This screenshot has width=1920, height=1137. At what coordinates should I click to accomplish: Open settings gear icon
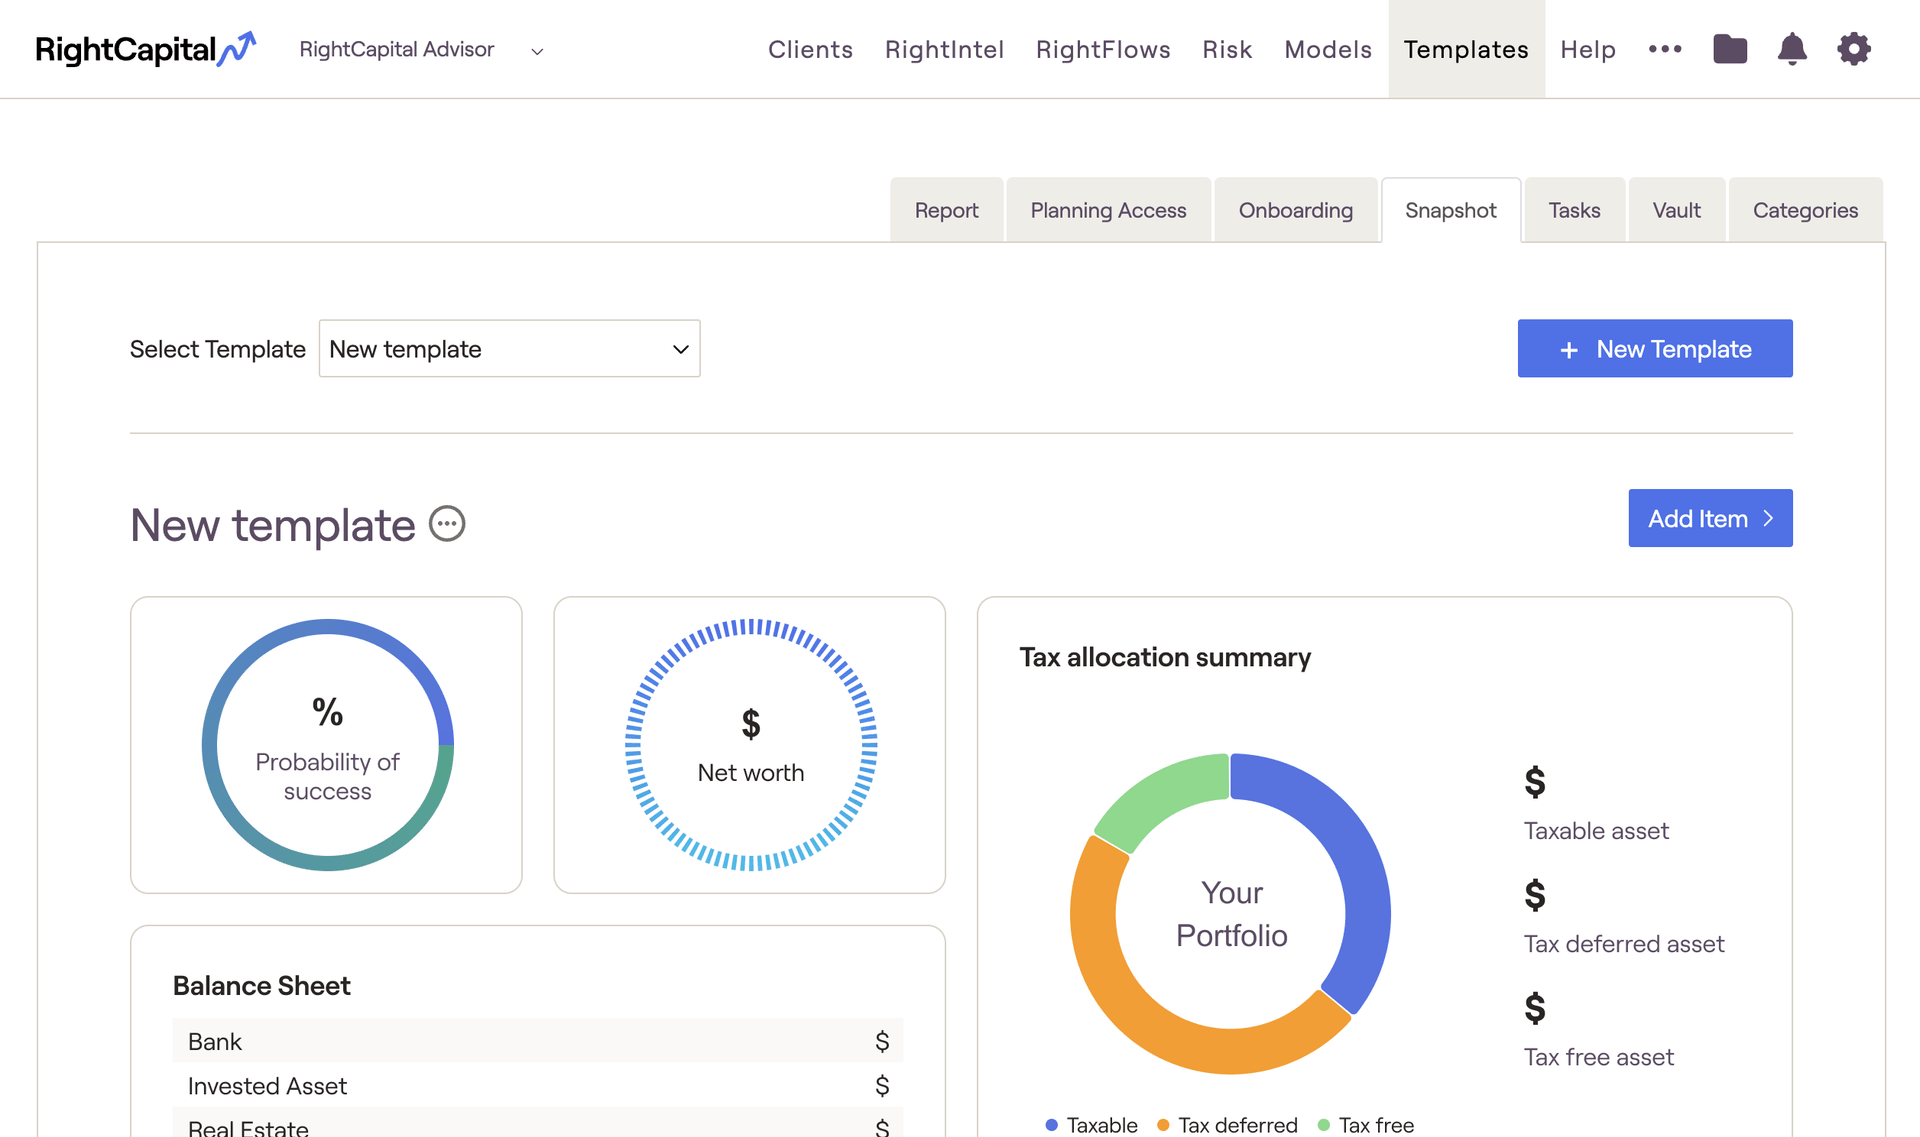[x=1854, y=49]
